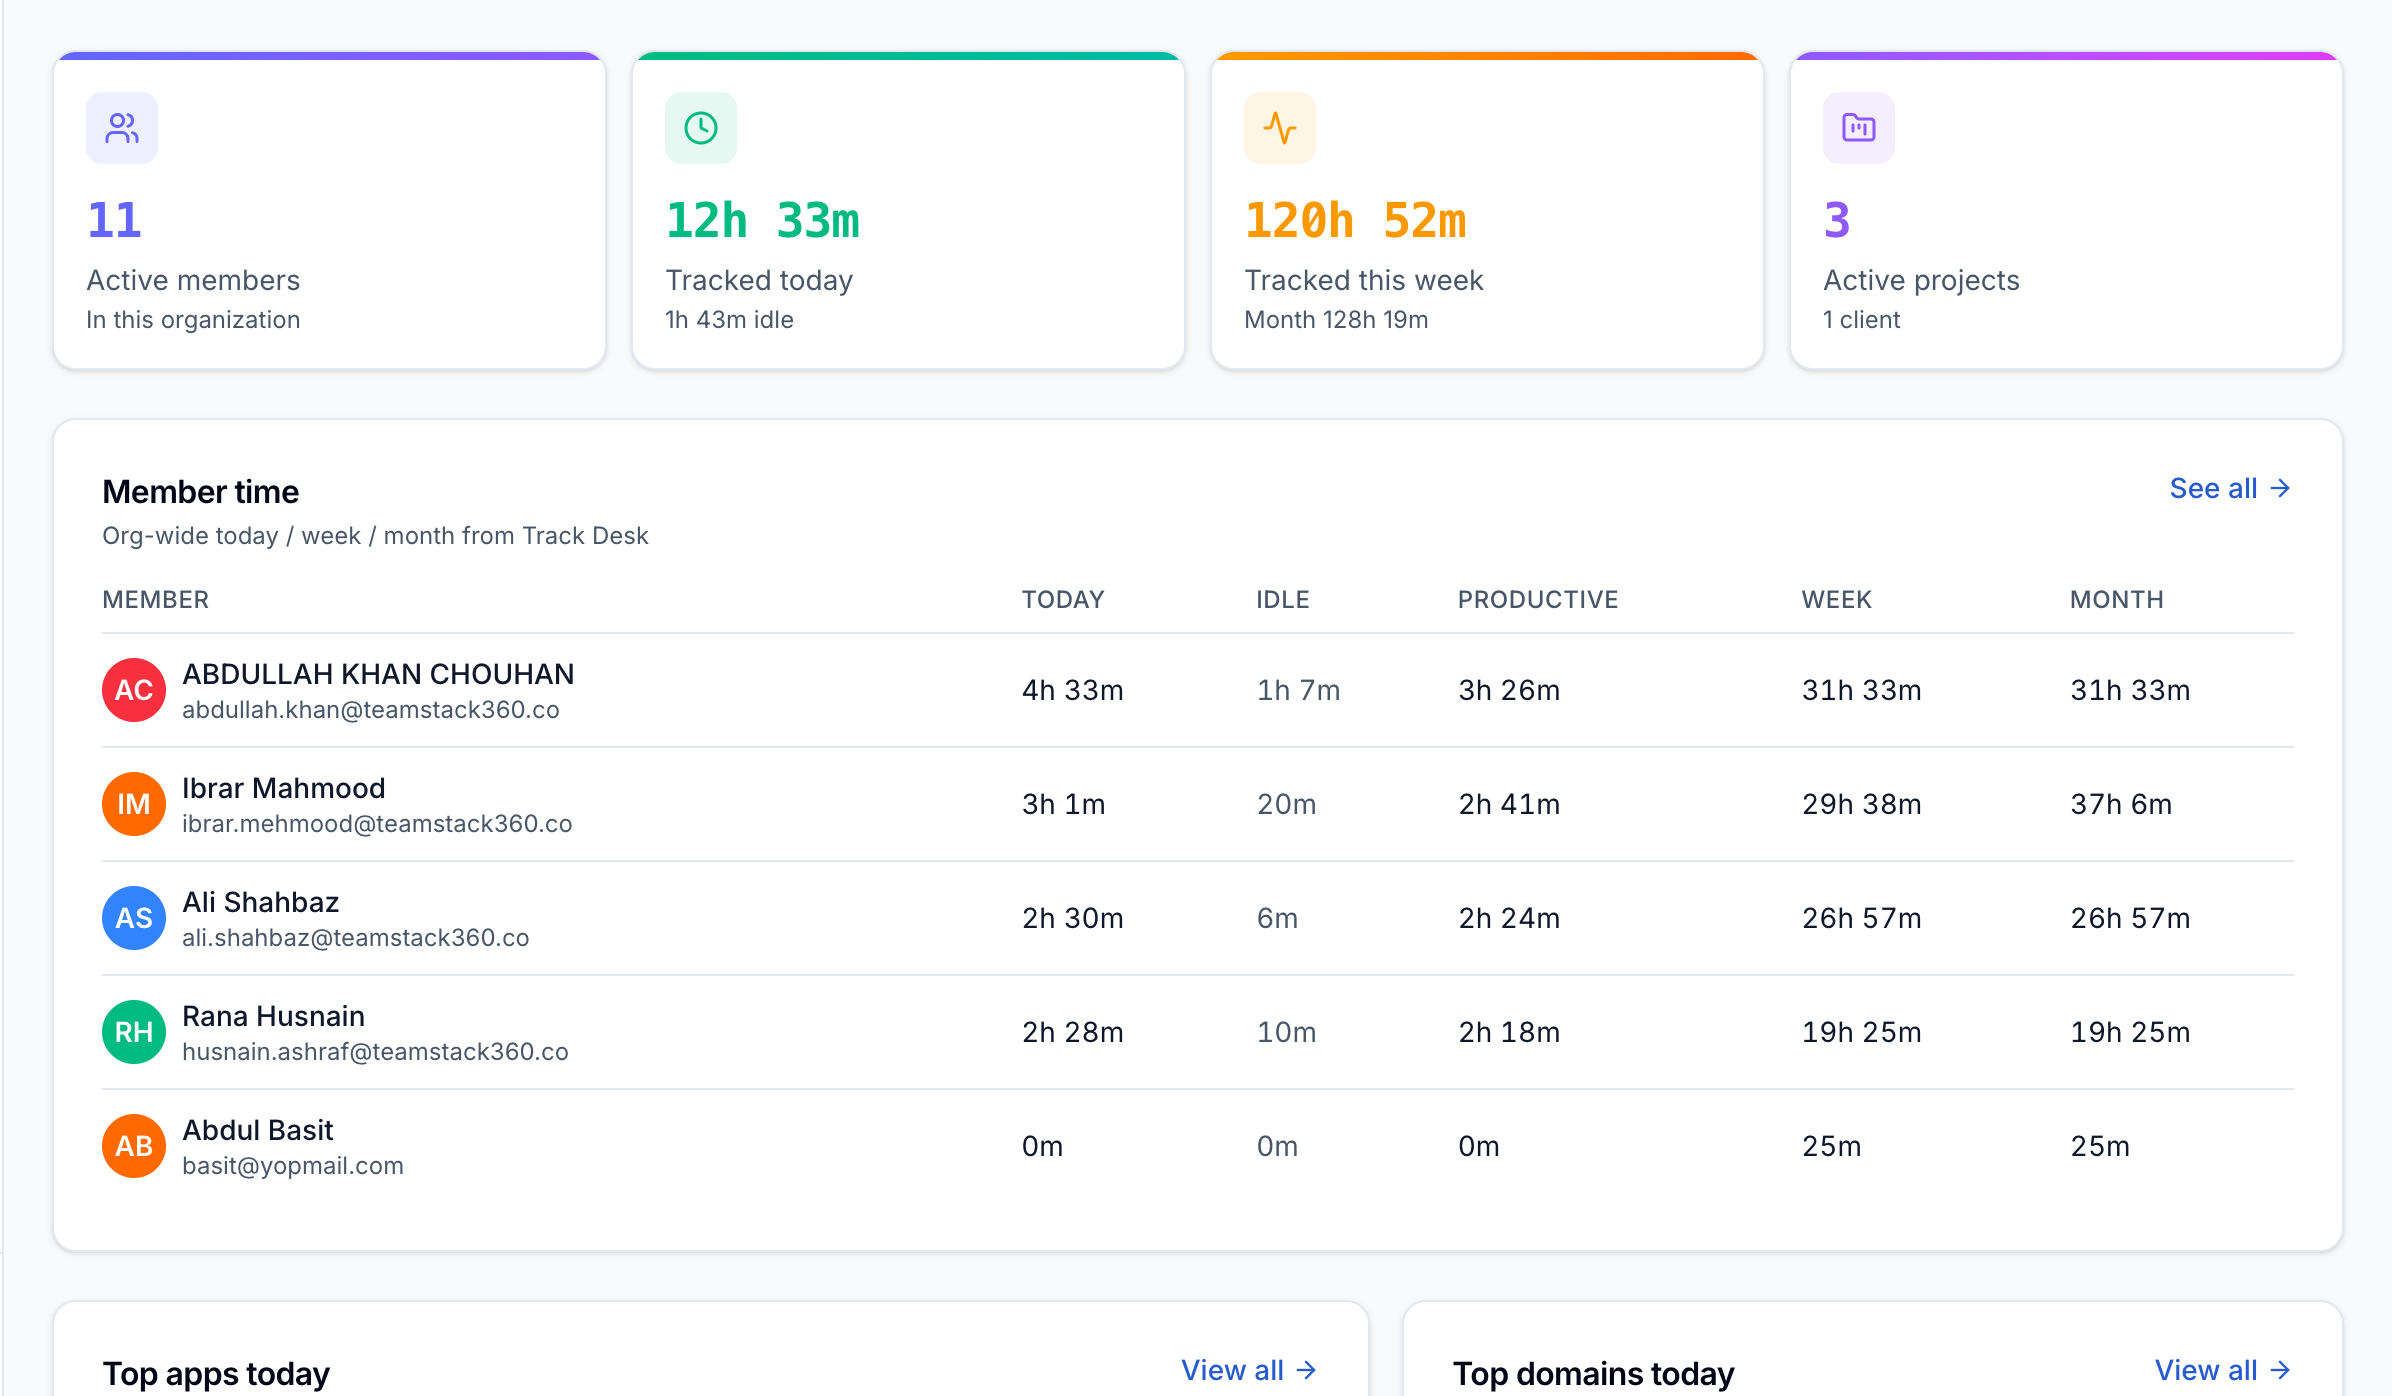Click the TODAY column header
The height and width of the screenshot is (1396, 2392).
(1063, 599)
